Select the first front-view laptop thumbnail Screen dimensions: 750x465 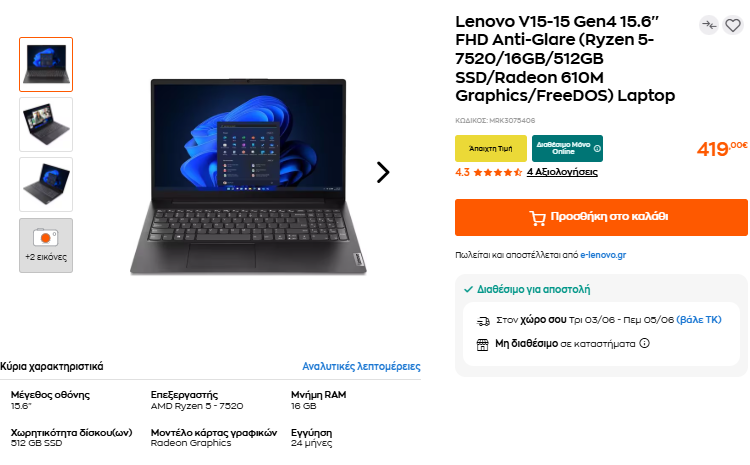[46, 64]
